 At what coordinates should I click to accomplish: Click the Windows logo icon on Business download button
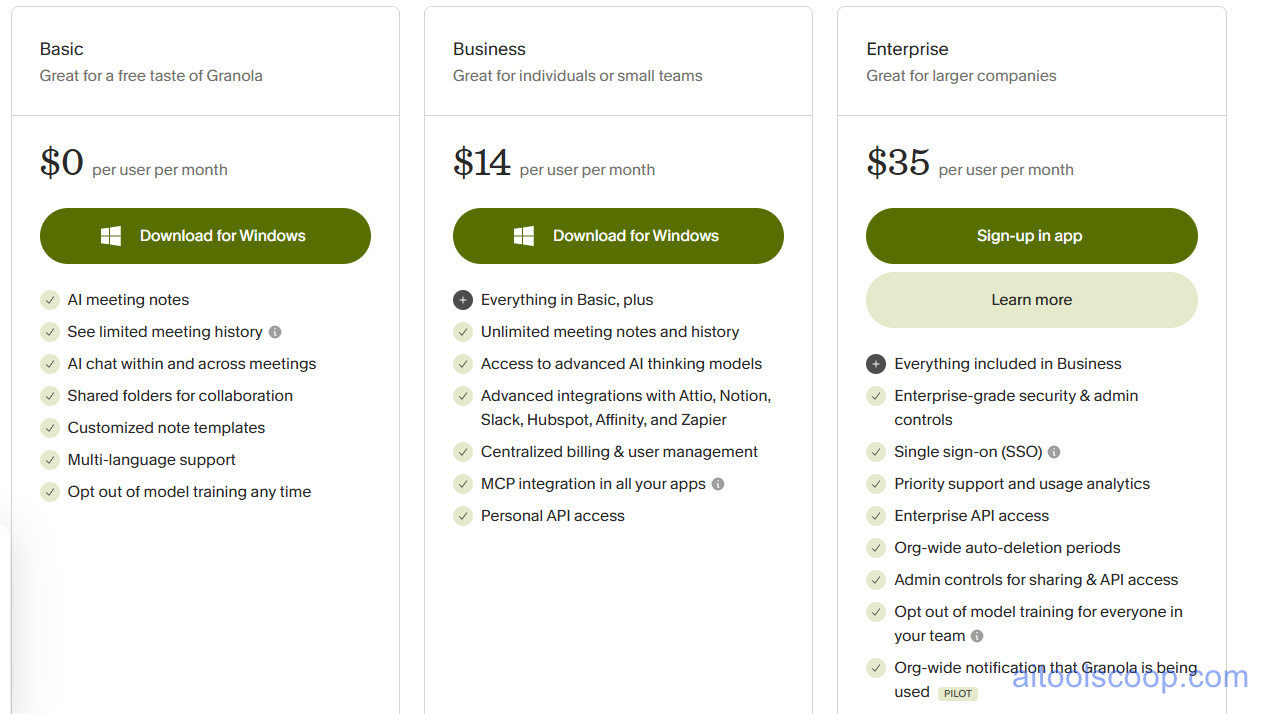[x=523, y=236]
